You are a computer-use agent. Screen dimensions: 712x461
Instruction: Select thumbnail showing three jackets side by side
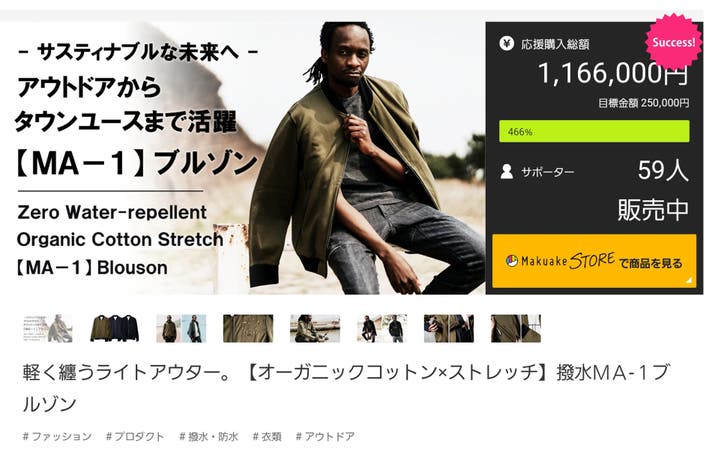coord(114,328)
